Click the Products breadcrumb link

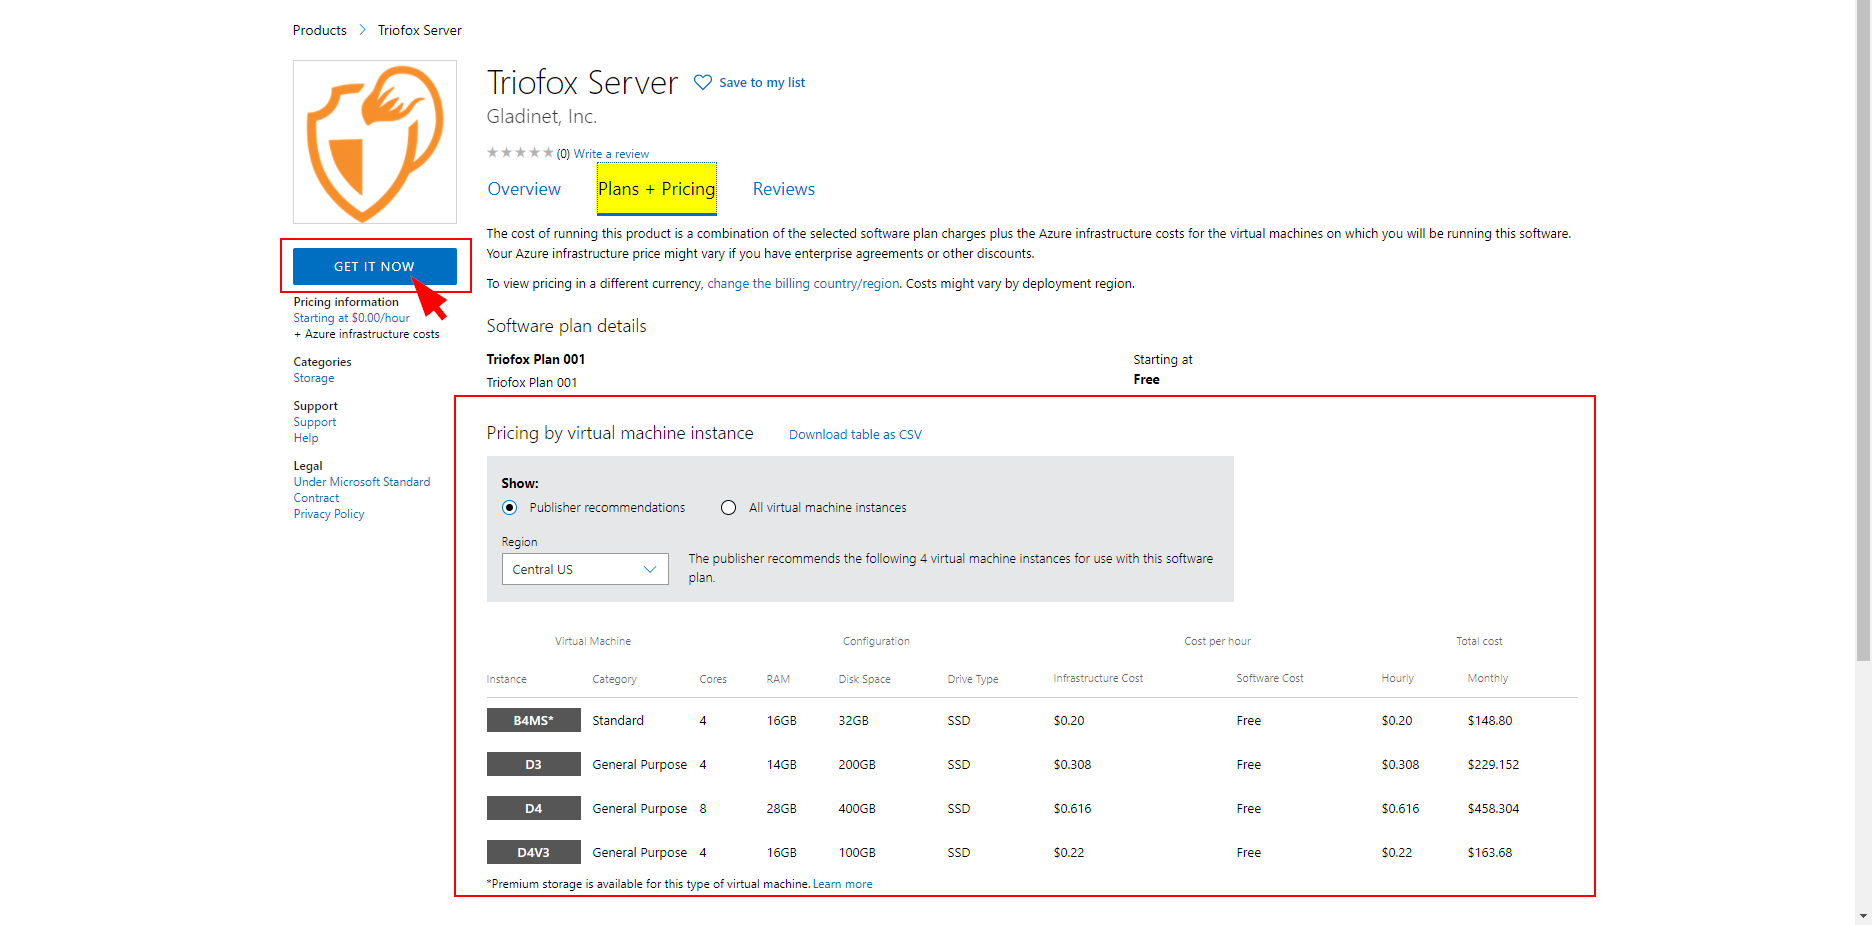tap(320, 30)
